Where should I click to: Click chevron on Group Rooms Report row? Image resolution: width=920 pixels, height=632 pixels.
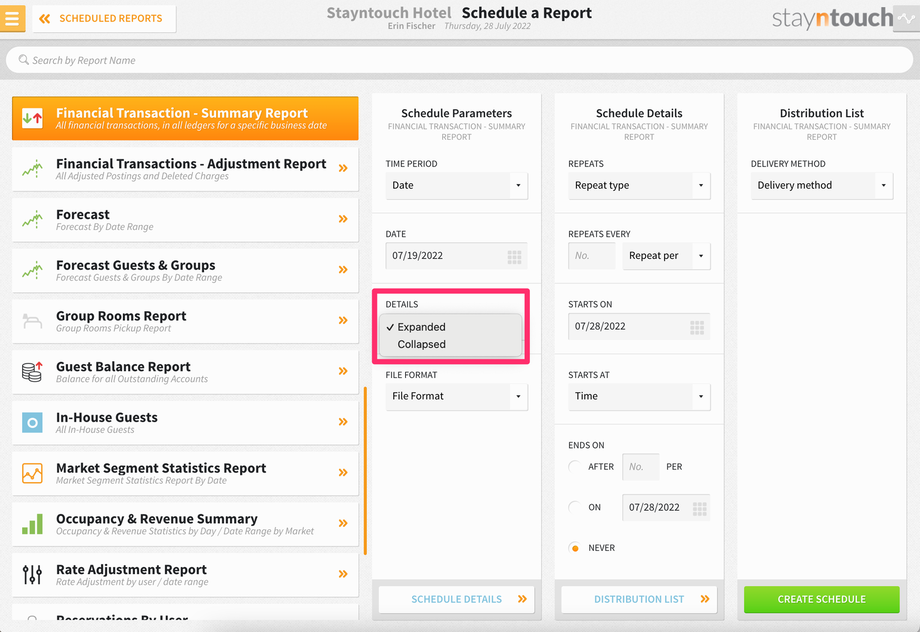click(x=343, y=320)
